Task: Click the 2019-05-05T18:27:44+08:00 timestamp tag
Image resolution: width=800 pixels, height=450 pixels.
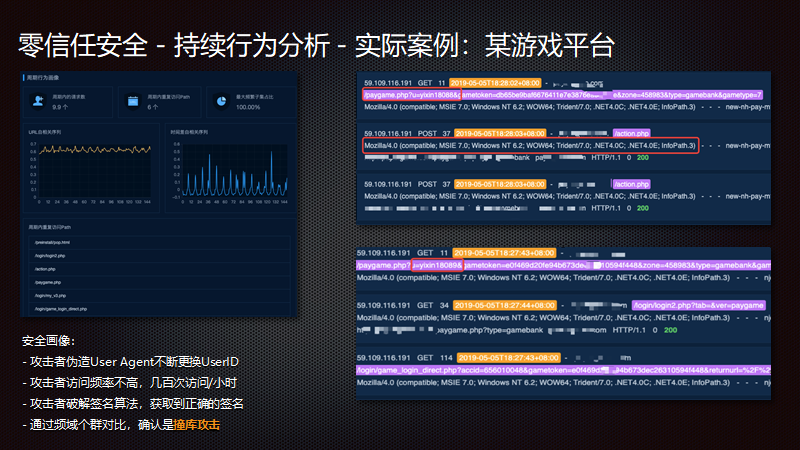Action: 505,305
